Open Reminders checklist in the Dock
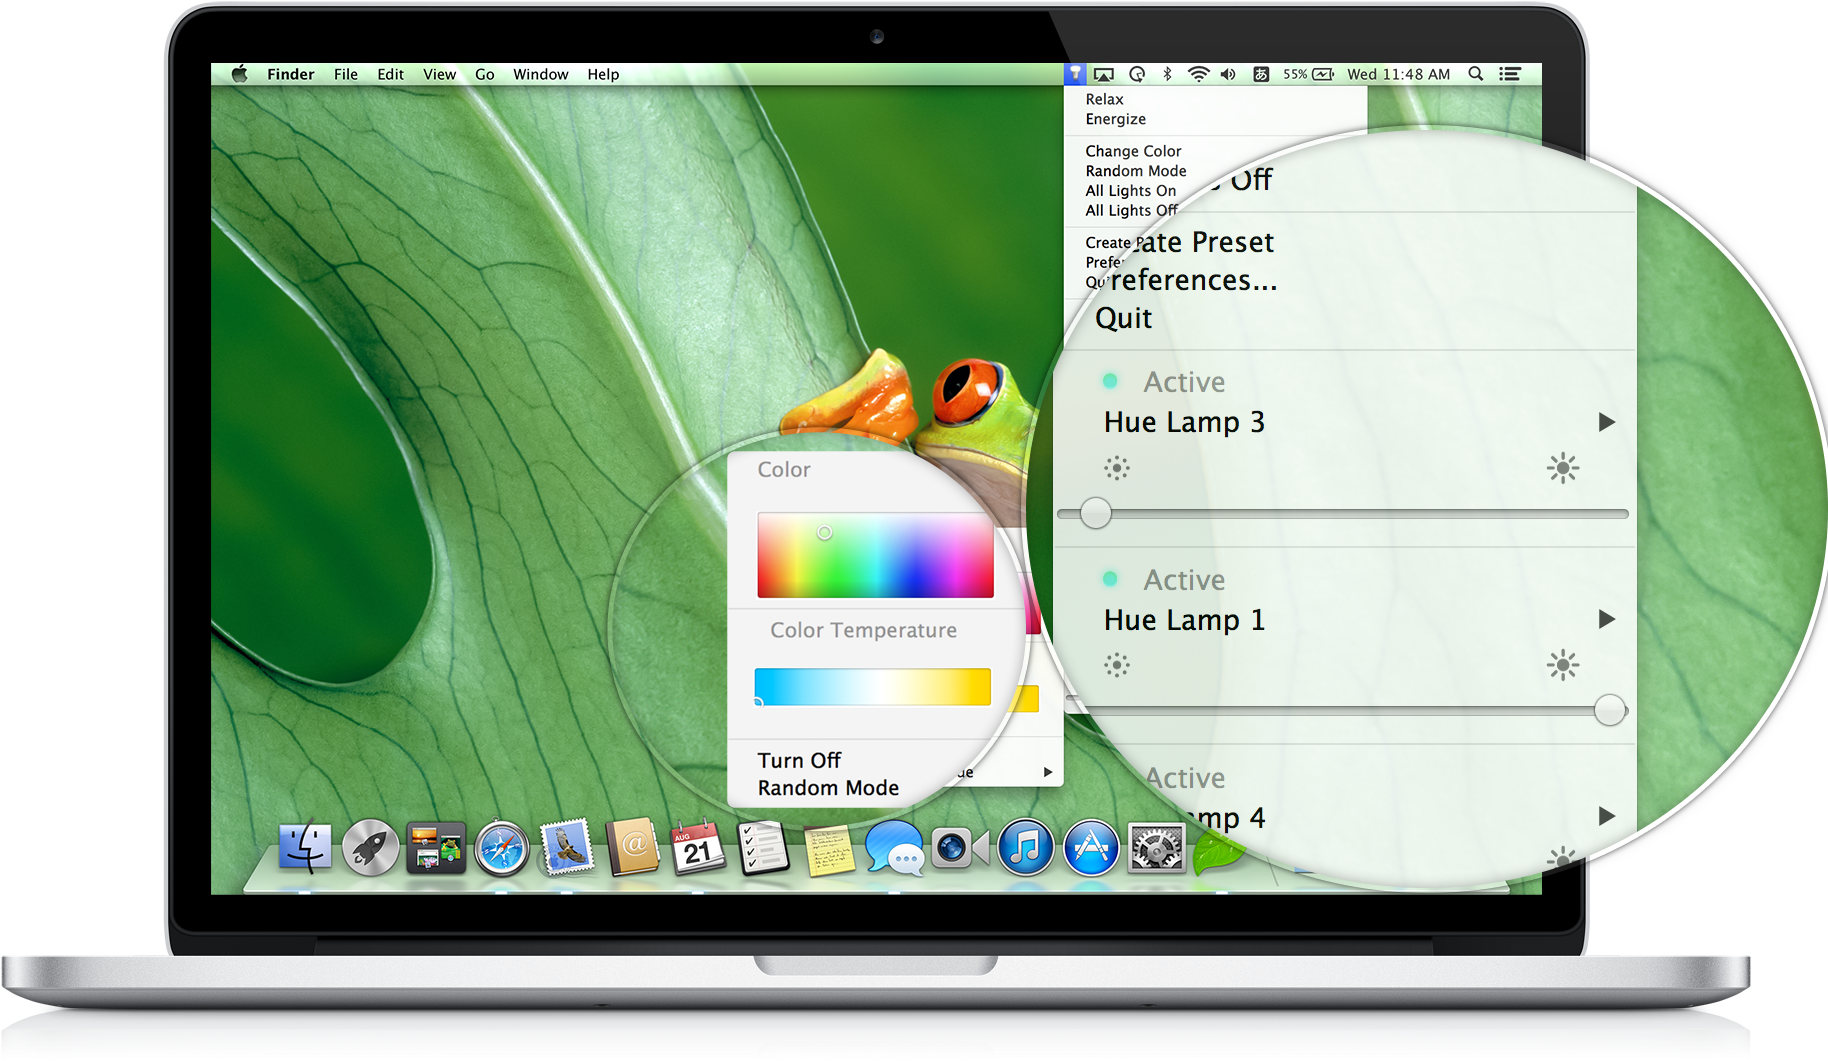1828x1061 pixels. pyautogui.click(x=764, y=848)
